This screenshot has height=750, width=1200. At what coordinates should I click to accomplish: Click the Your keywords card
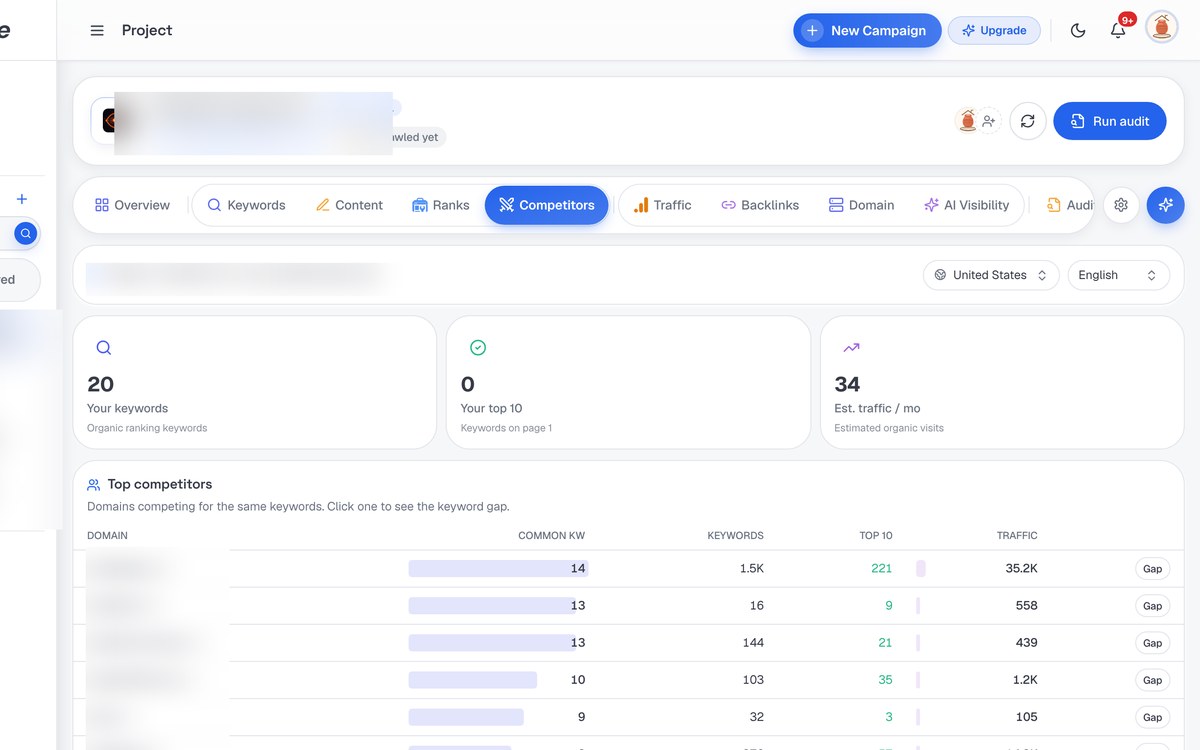(x=255, y=383)
